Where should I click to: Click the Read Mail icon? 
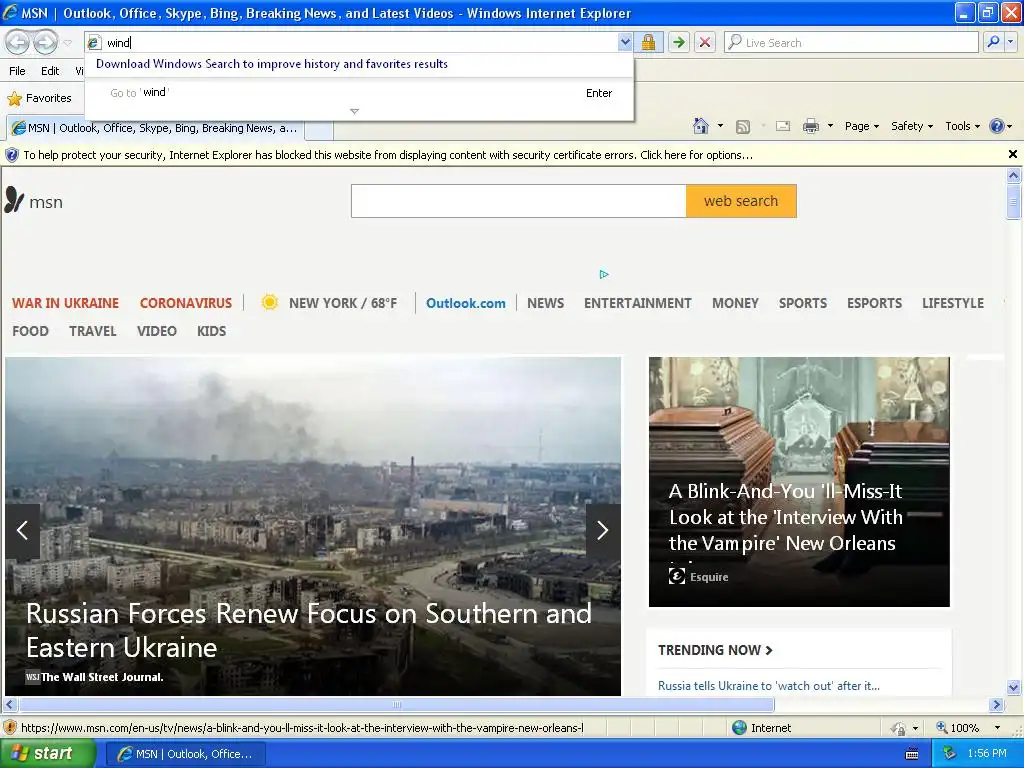(783, 126)
